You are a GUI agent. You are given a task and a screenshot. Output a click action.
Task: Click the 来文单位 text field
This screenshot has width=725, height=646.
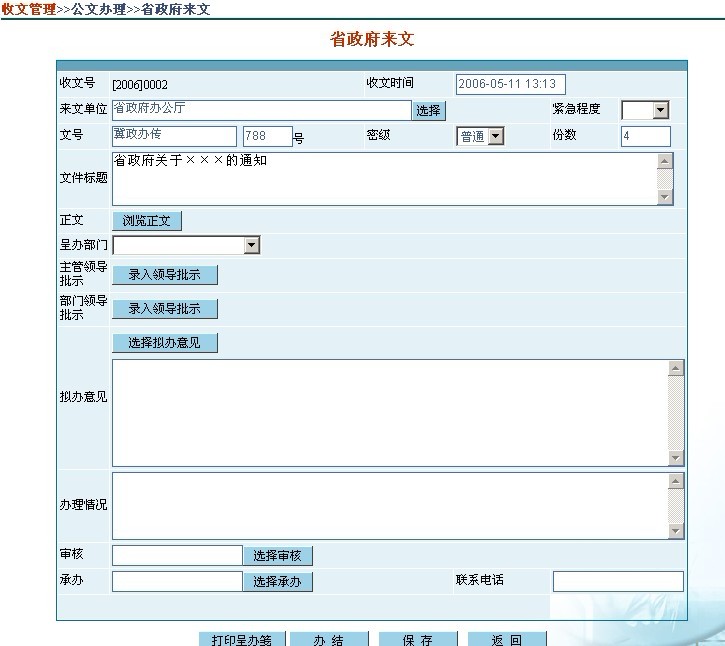pyautogui.click(x=262, y=111)
